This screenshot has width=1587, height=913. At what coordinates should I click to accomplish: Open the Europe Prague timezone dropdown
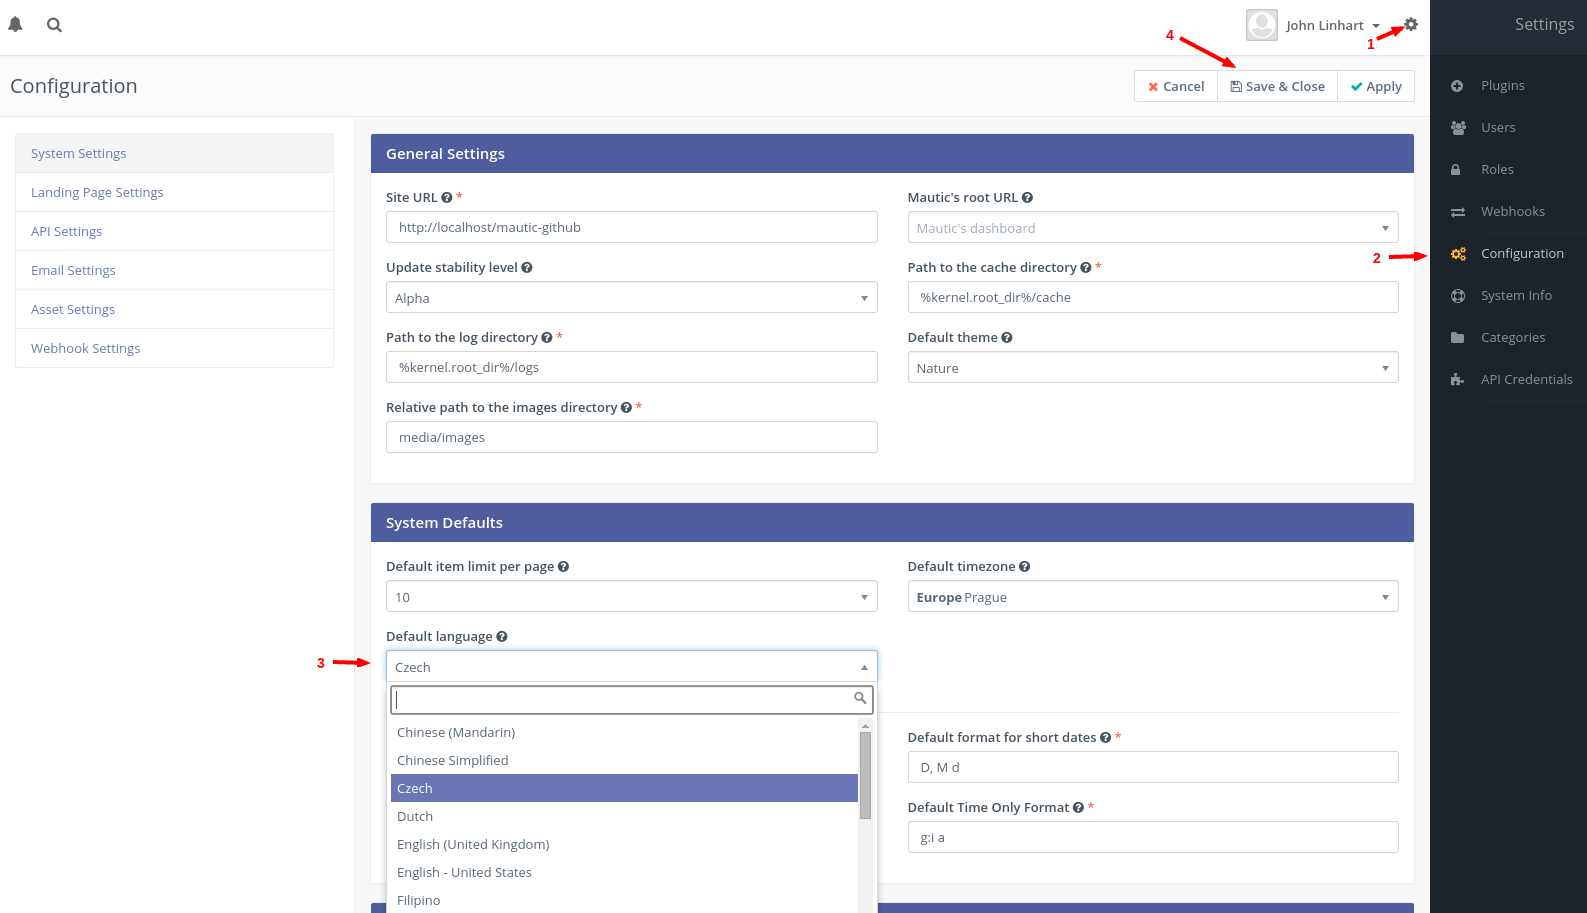[x=1153, y=597]
